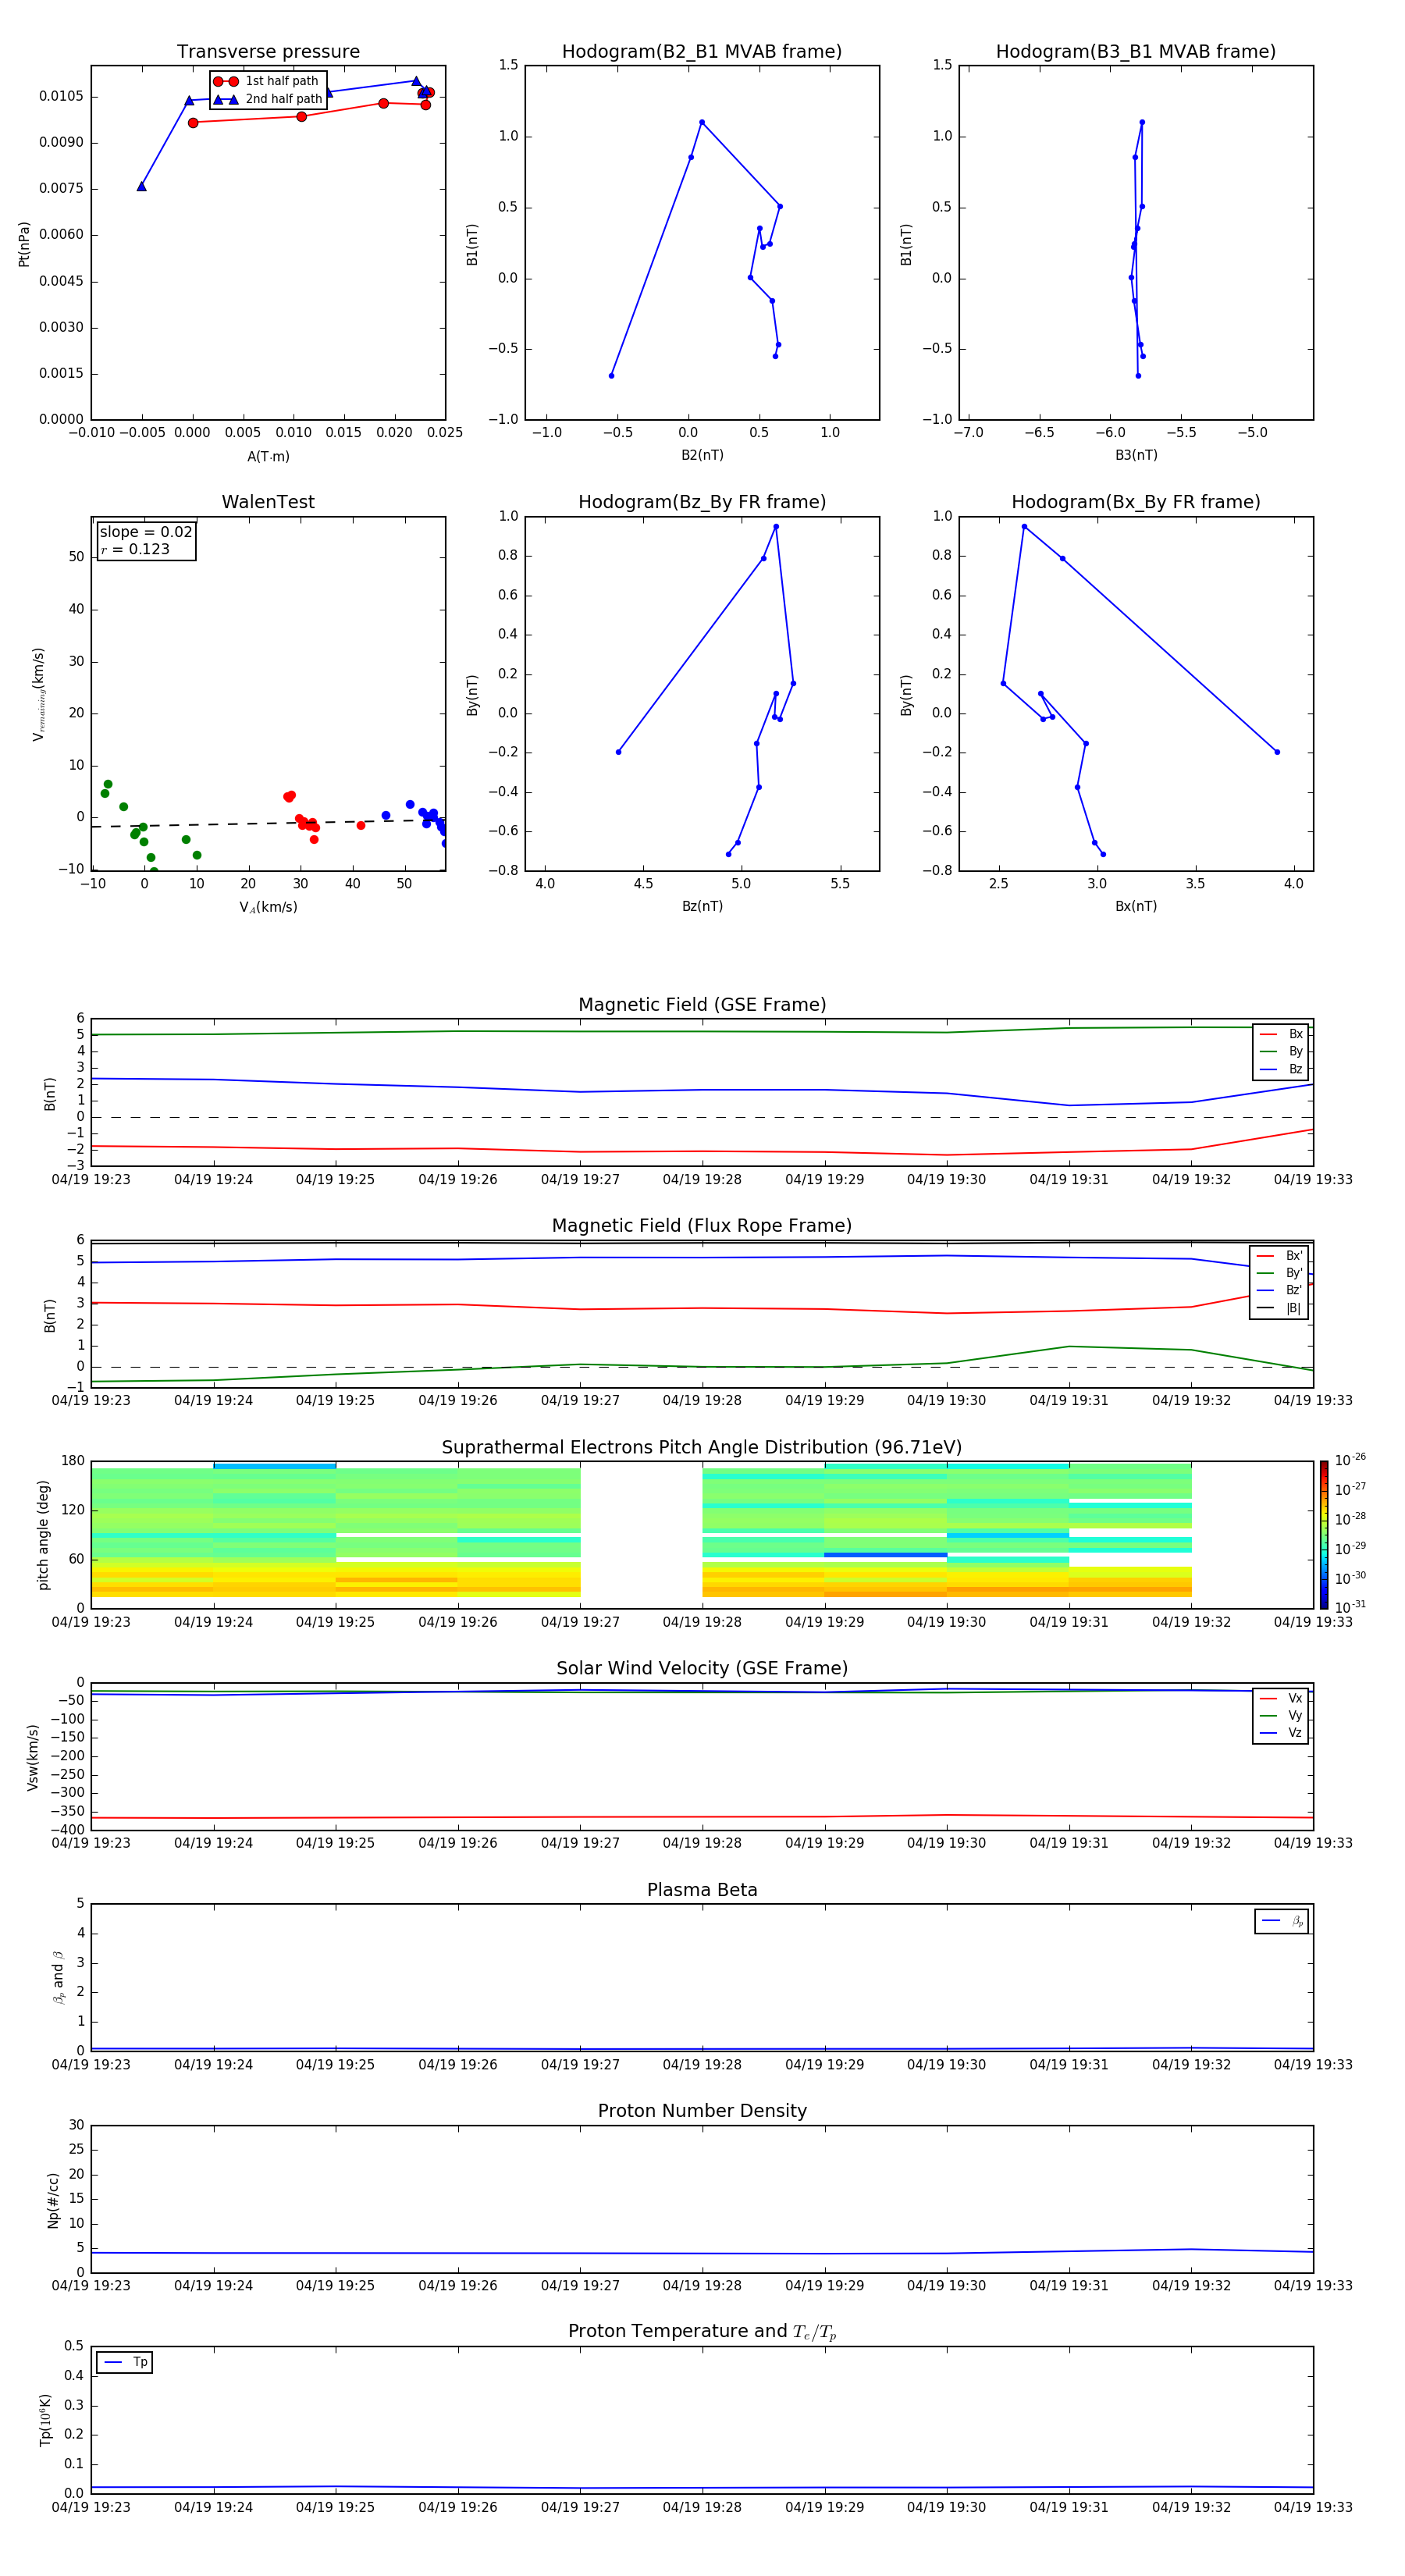Click the 'Hodogram(B3_B1 MVAB frame)' title
The image size is (1405, 2576).
(1136, 52)
